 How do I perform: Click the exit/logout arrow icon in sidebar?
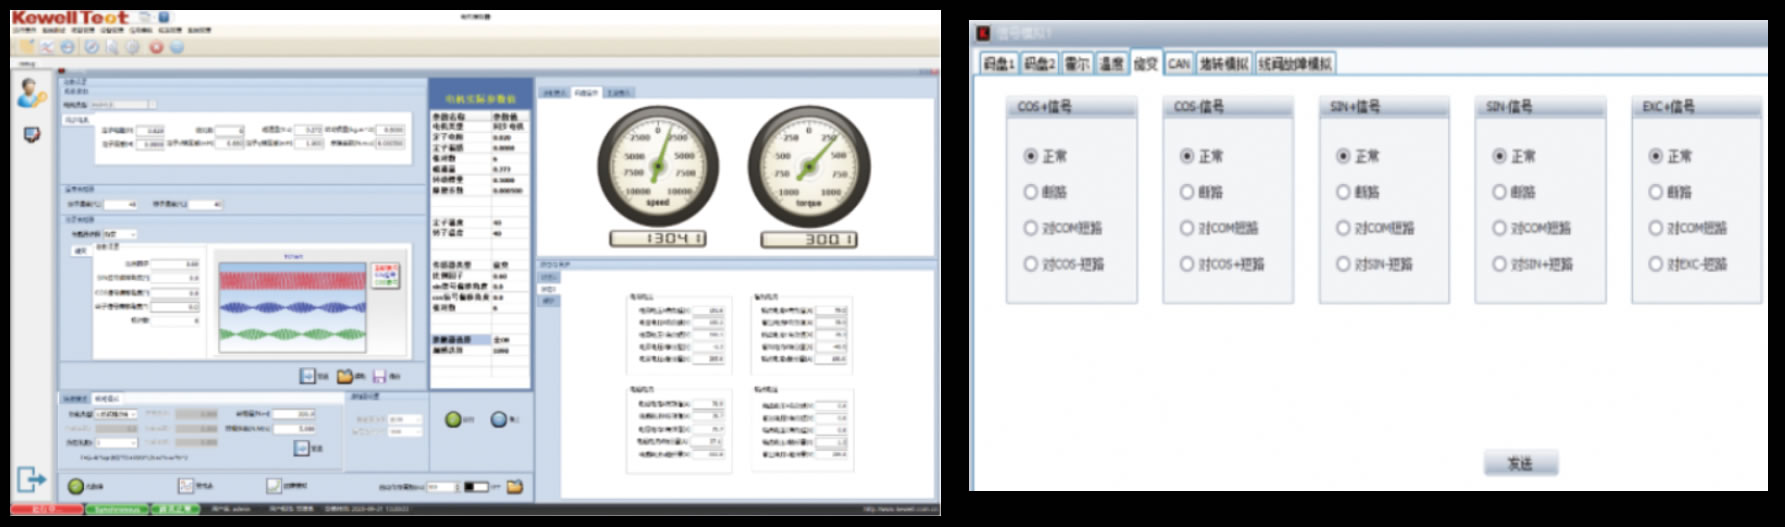click(x=31, y=480)
